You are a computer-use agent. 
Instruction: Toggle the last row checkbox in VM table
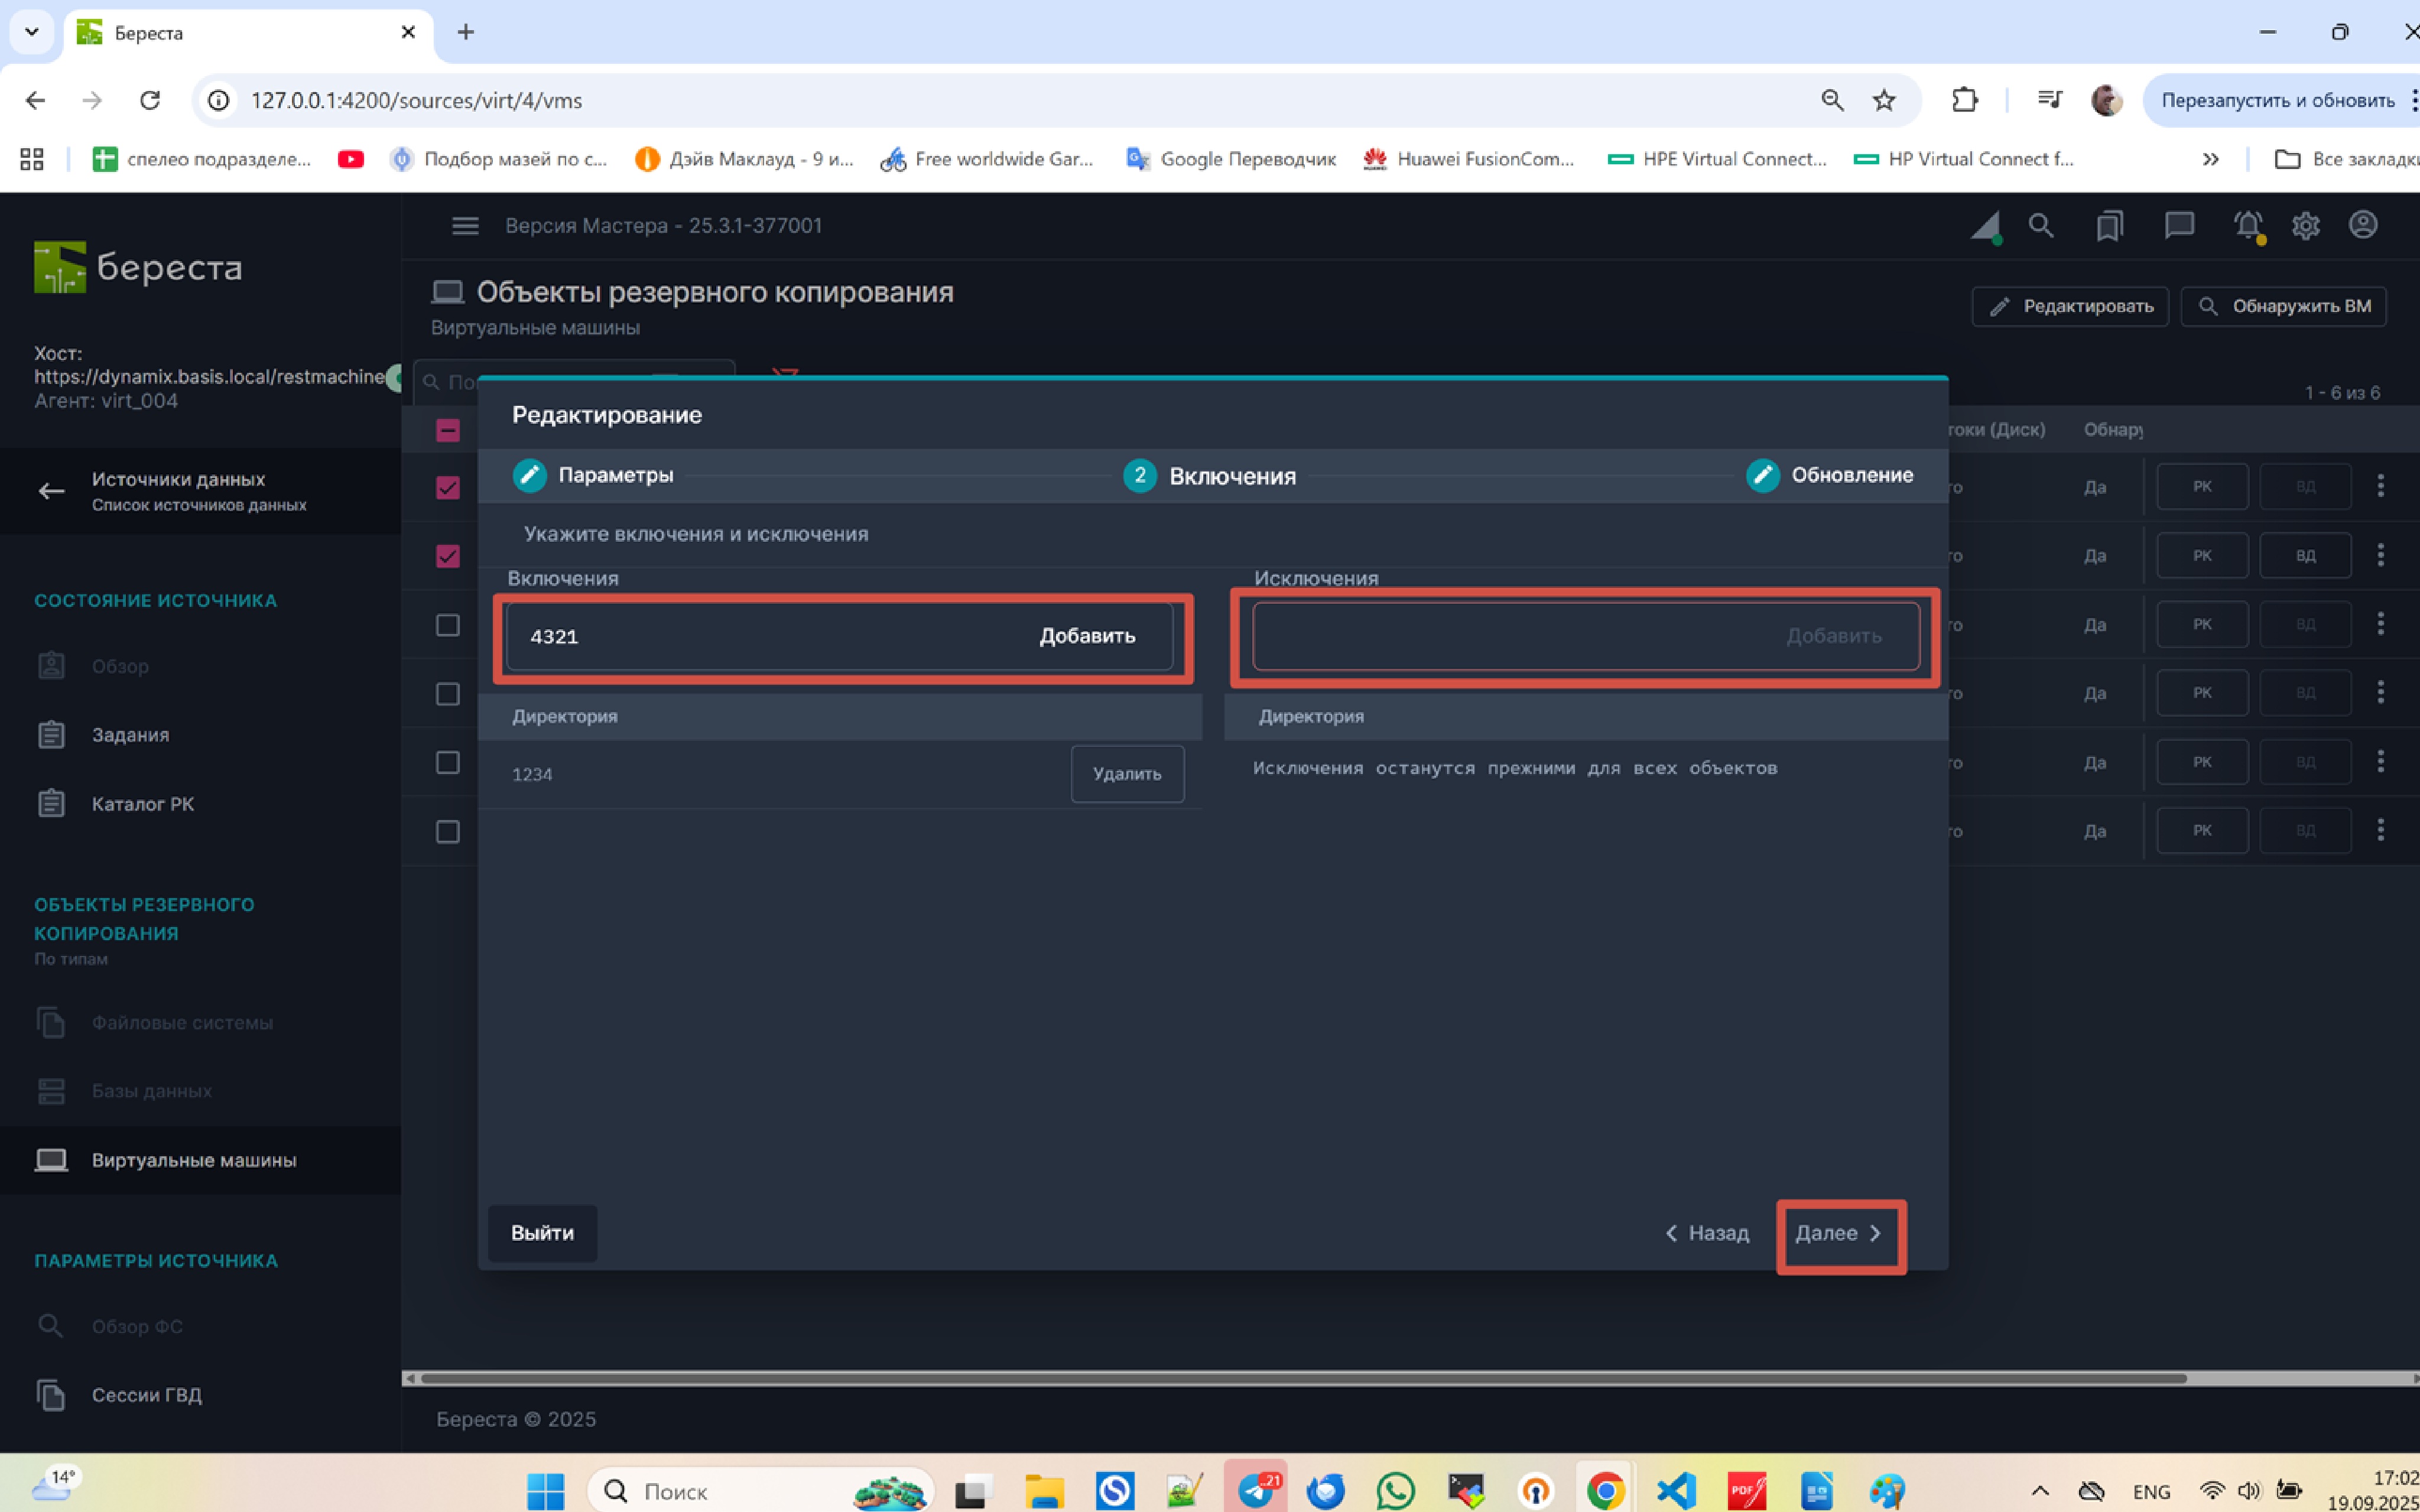[448, 832]
